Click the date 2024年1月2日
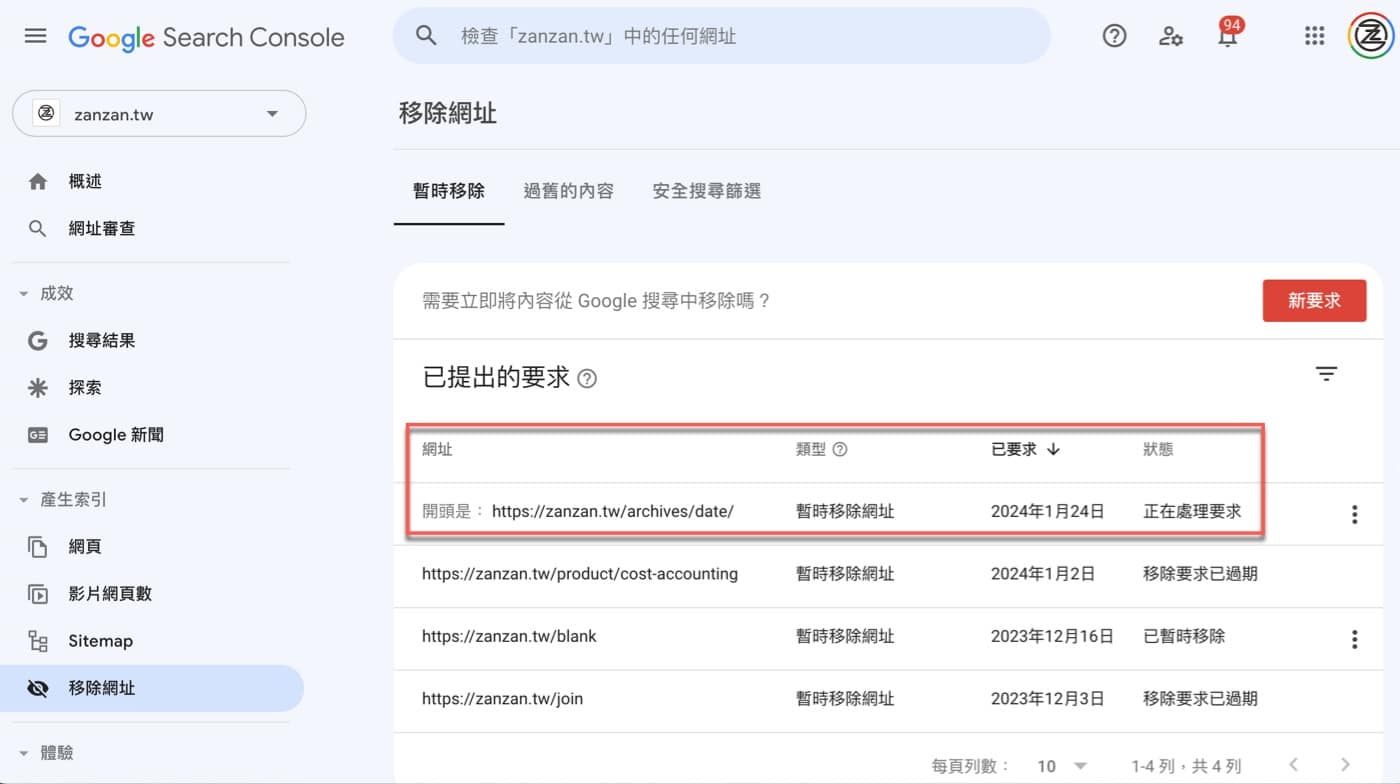Screen dimensions: 1400x784 [1043, 574]
